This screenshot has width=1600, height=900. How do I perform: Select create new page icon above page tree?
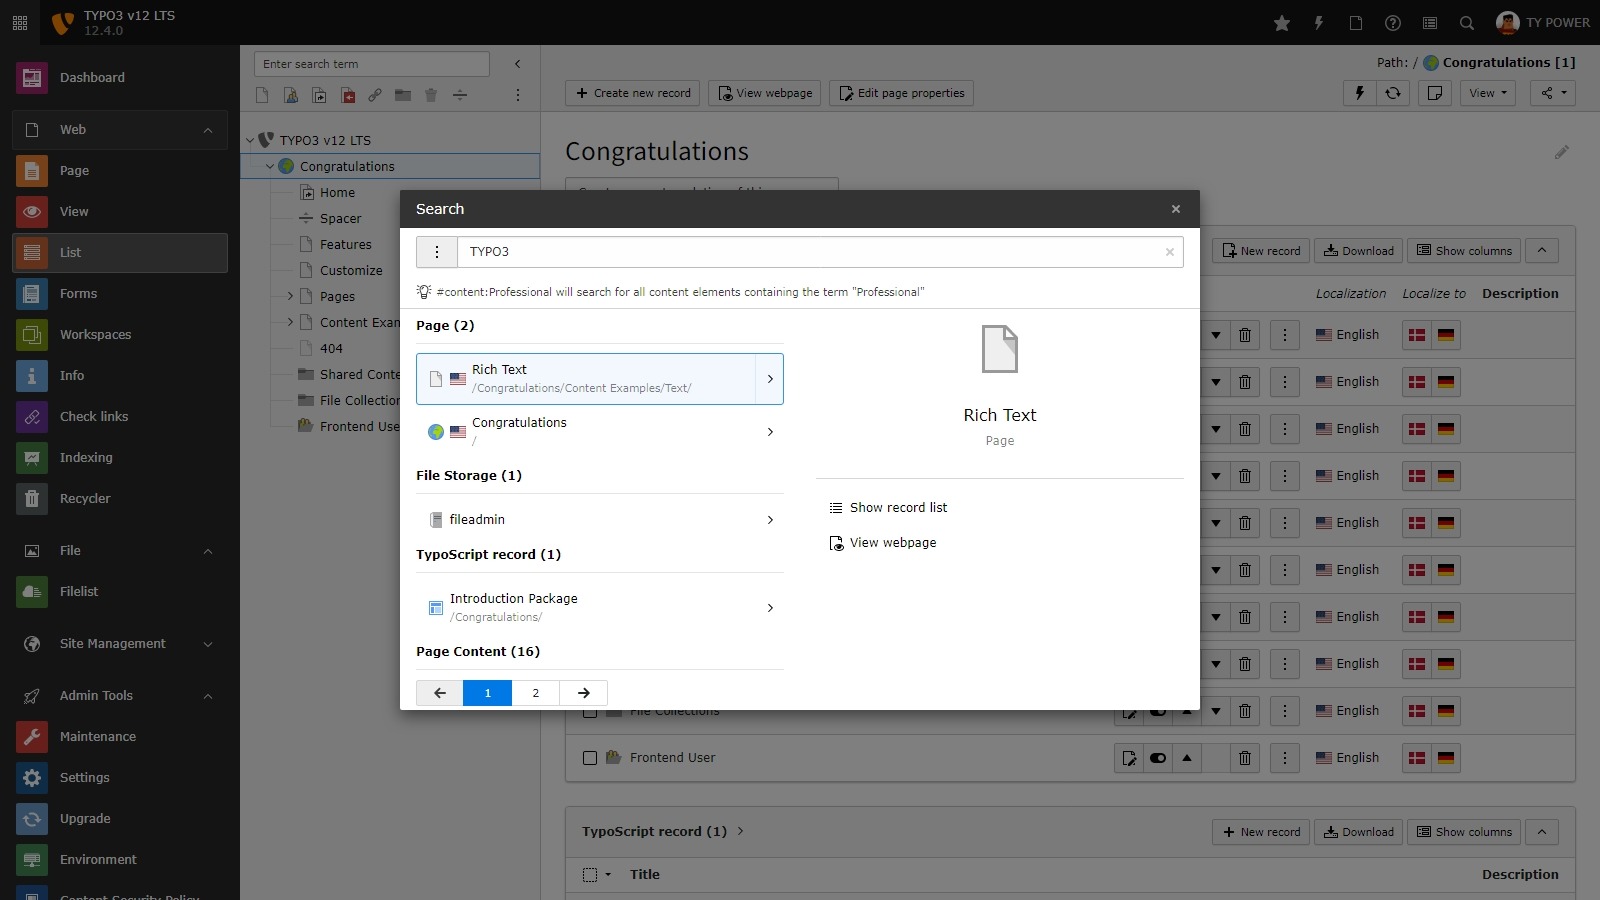(x=262, y=95)
